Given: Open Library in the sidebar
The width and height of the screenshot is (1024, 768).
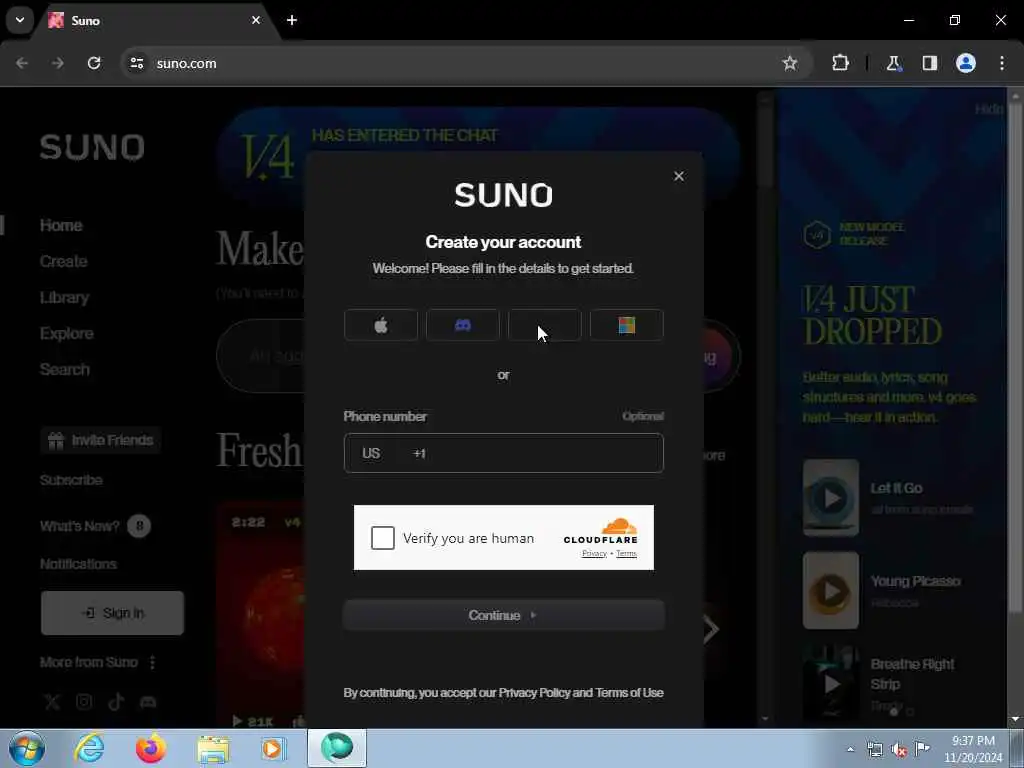Looking at the screenshot, I should [x=64, y=297].
